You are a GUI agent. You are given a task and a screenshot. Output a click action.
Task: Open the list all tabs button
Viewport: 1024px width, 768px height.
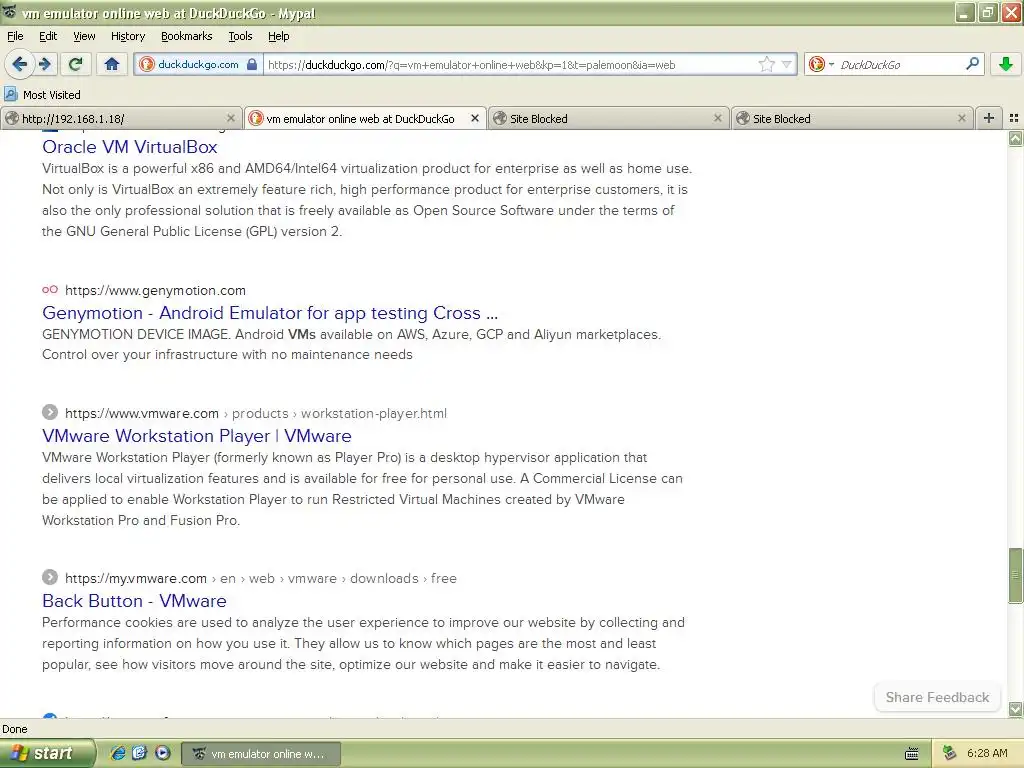(x=1014, y=118)
